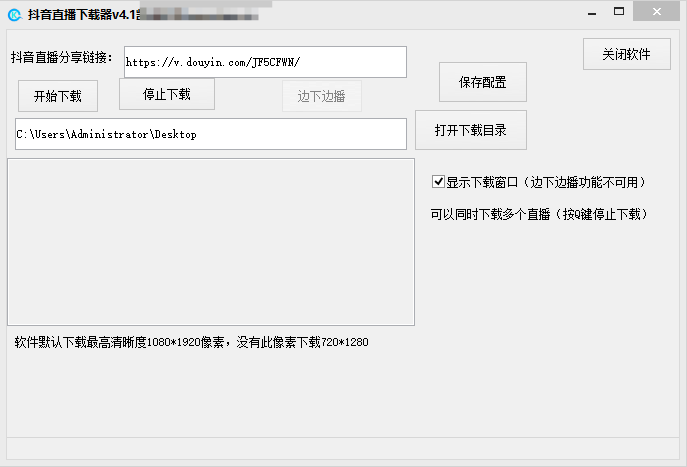Exit using the 关闭软件 button

coord(626,54)
